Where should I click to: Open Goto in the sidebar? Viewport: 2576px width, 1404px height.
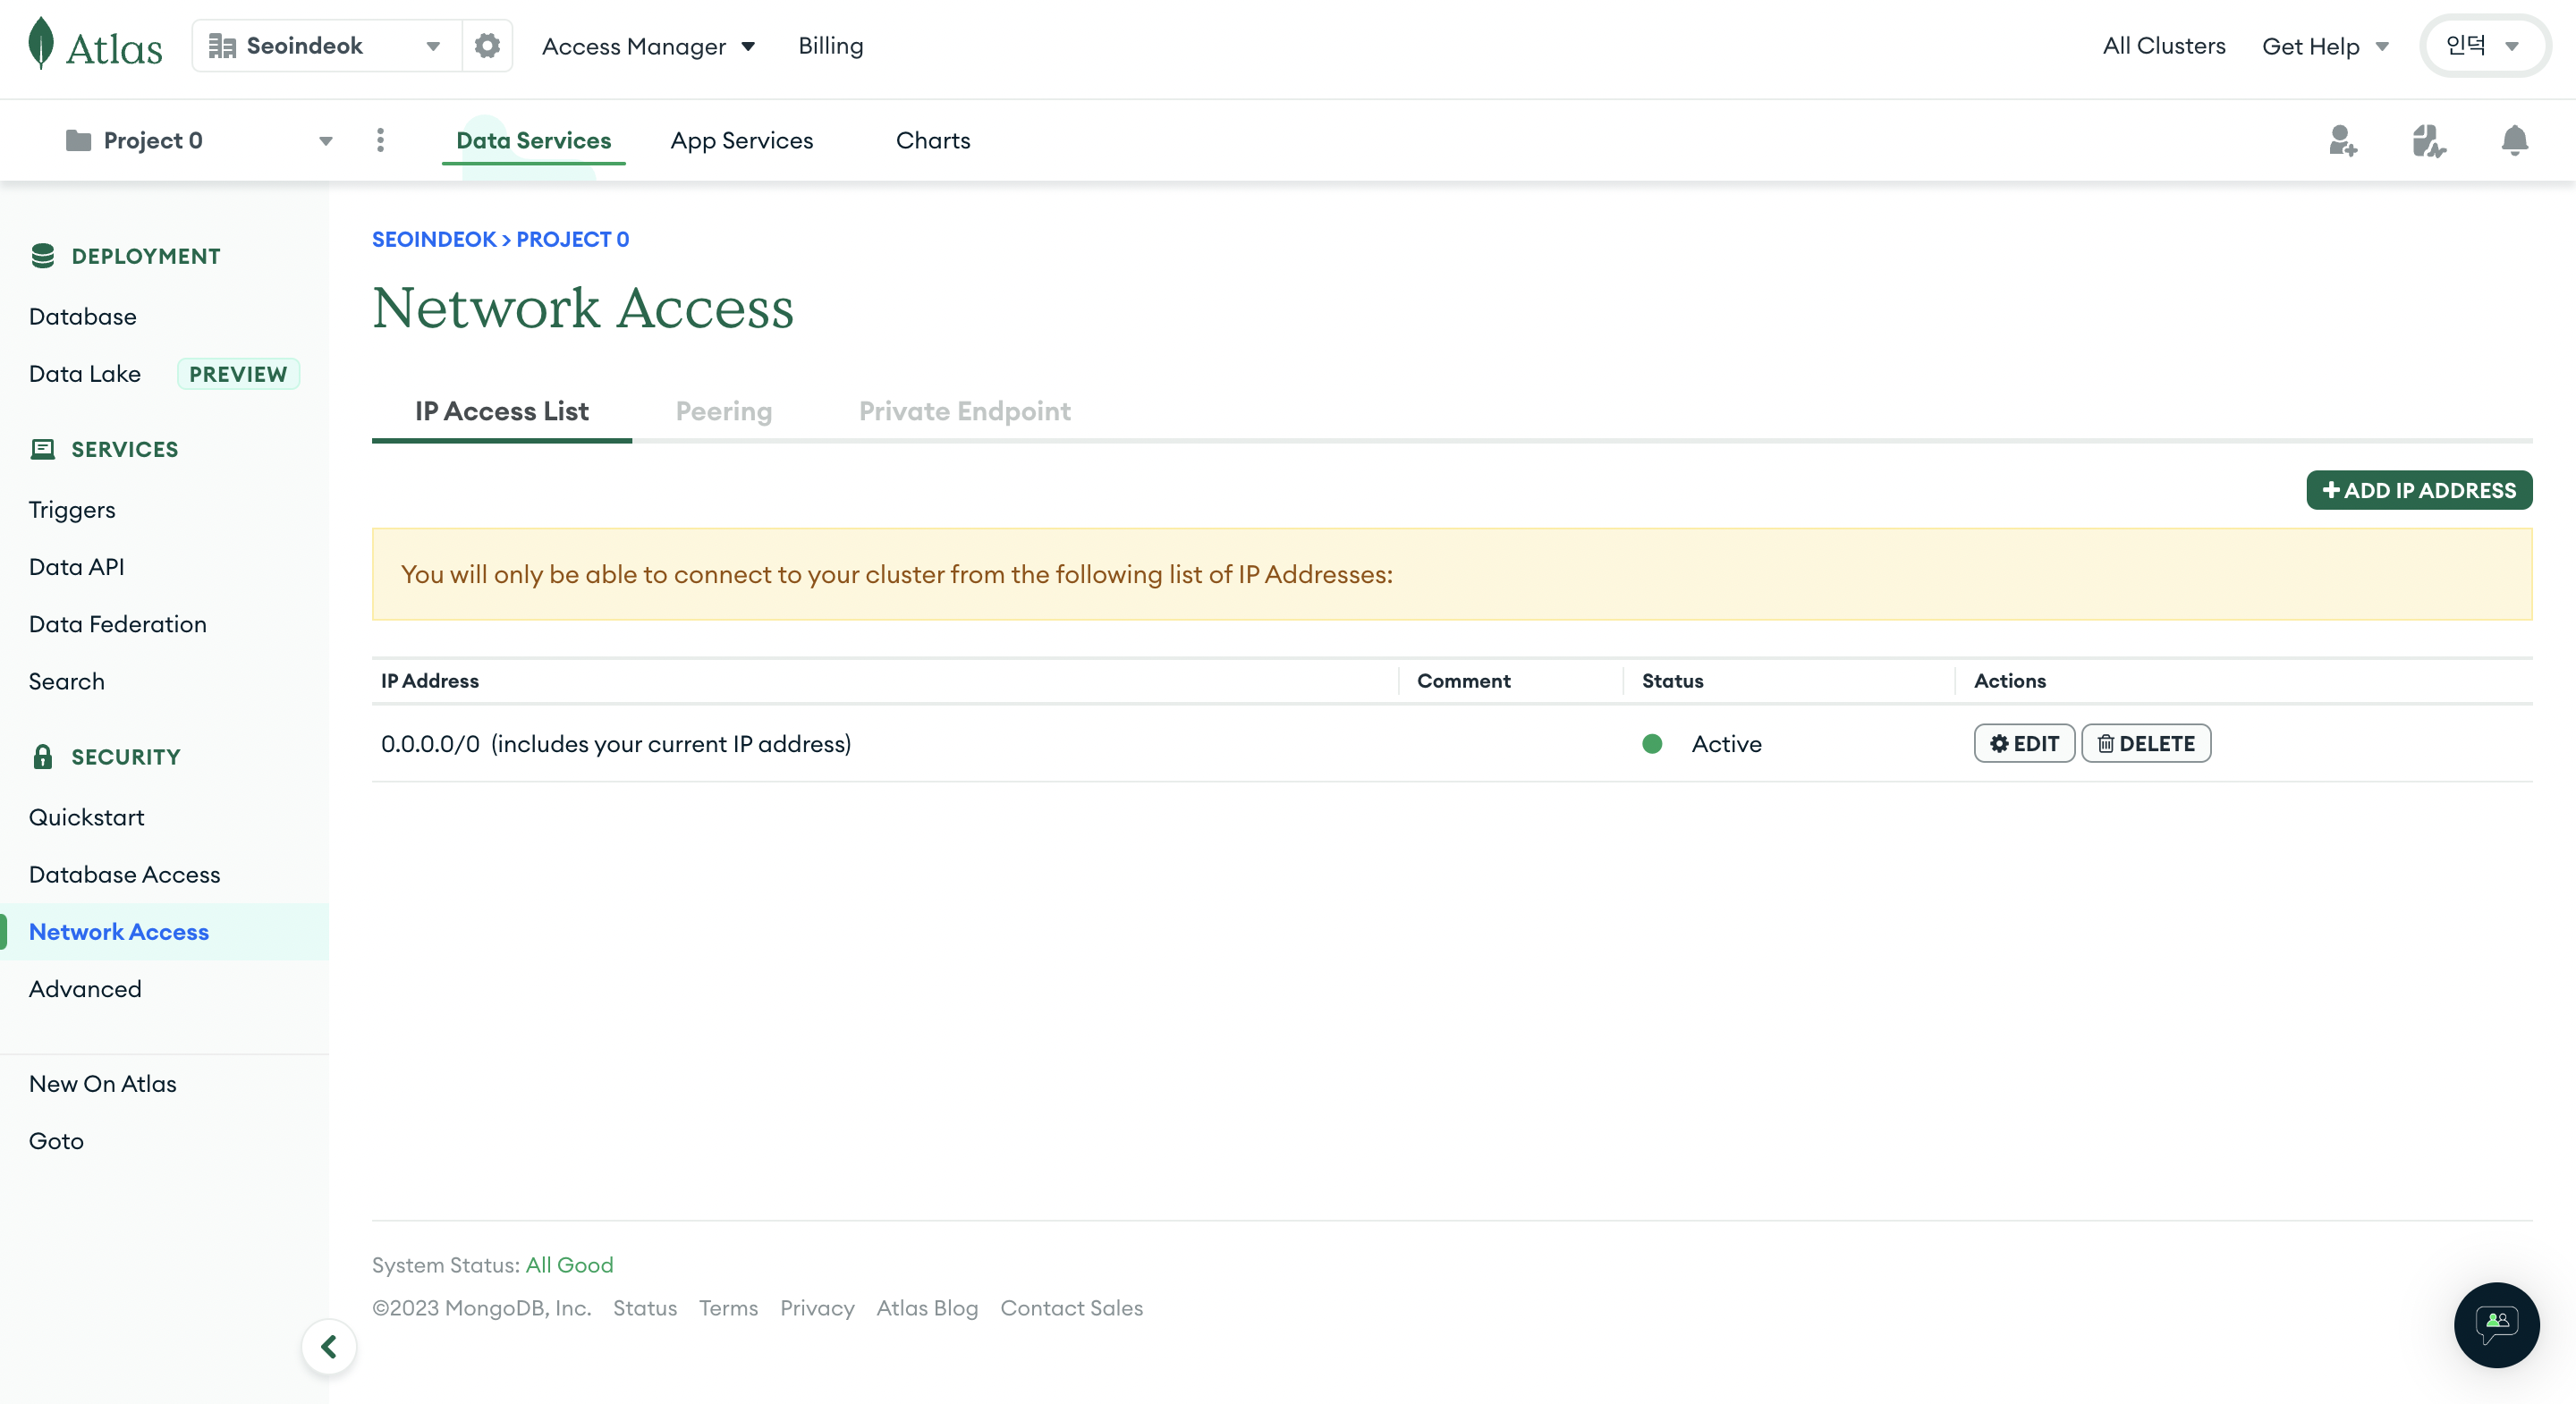click(56, 1140)
